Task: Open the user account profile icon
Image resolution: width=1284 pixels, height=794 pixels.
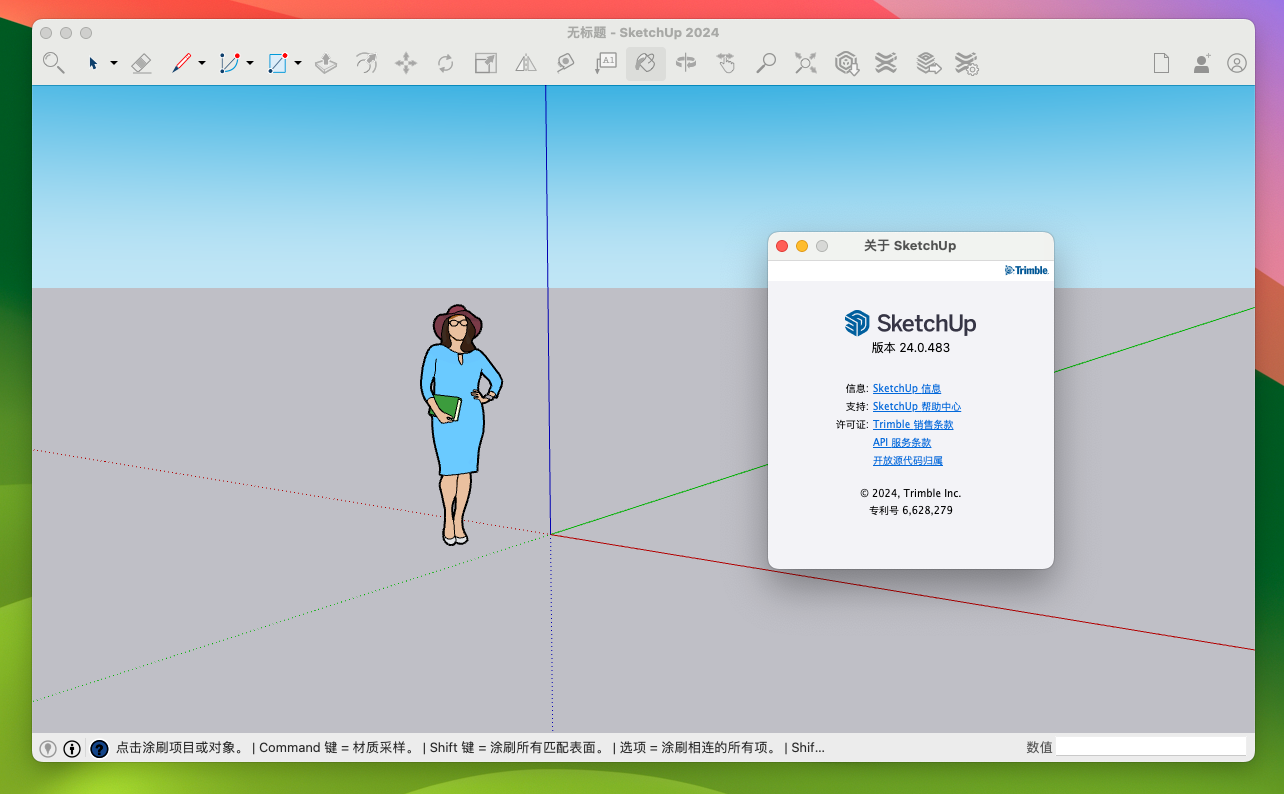Action: coord(1237,63)
